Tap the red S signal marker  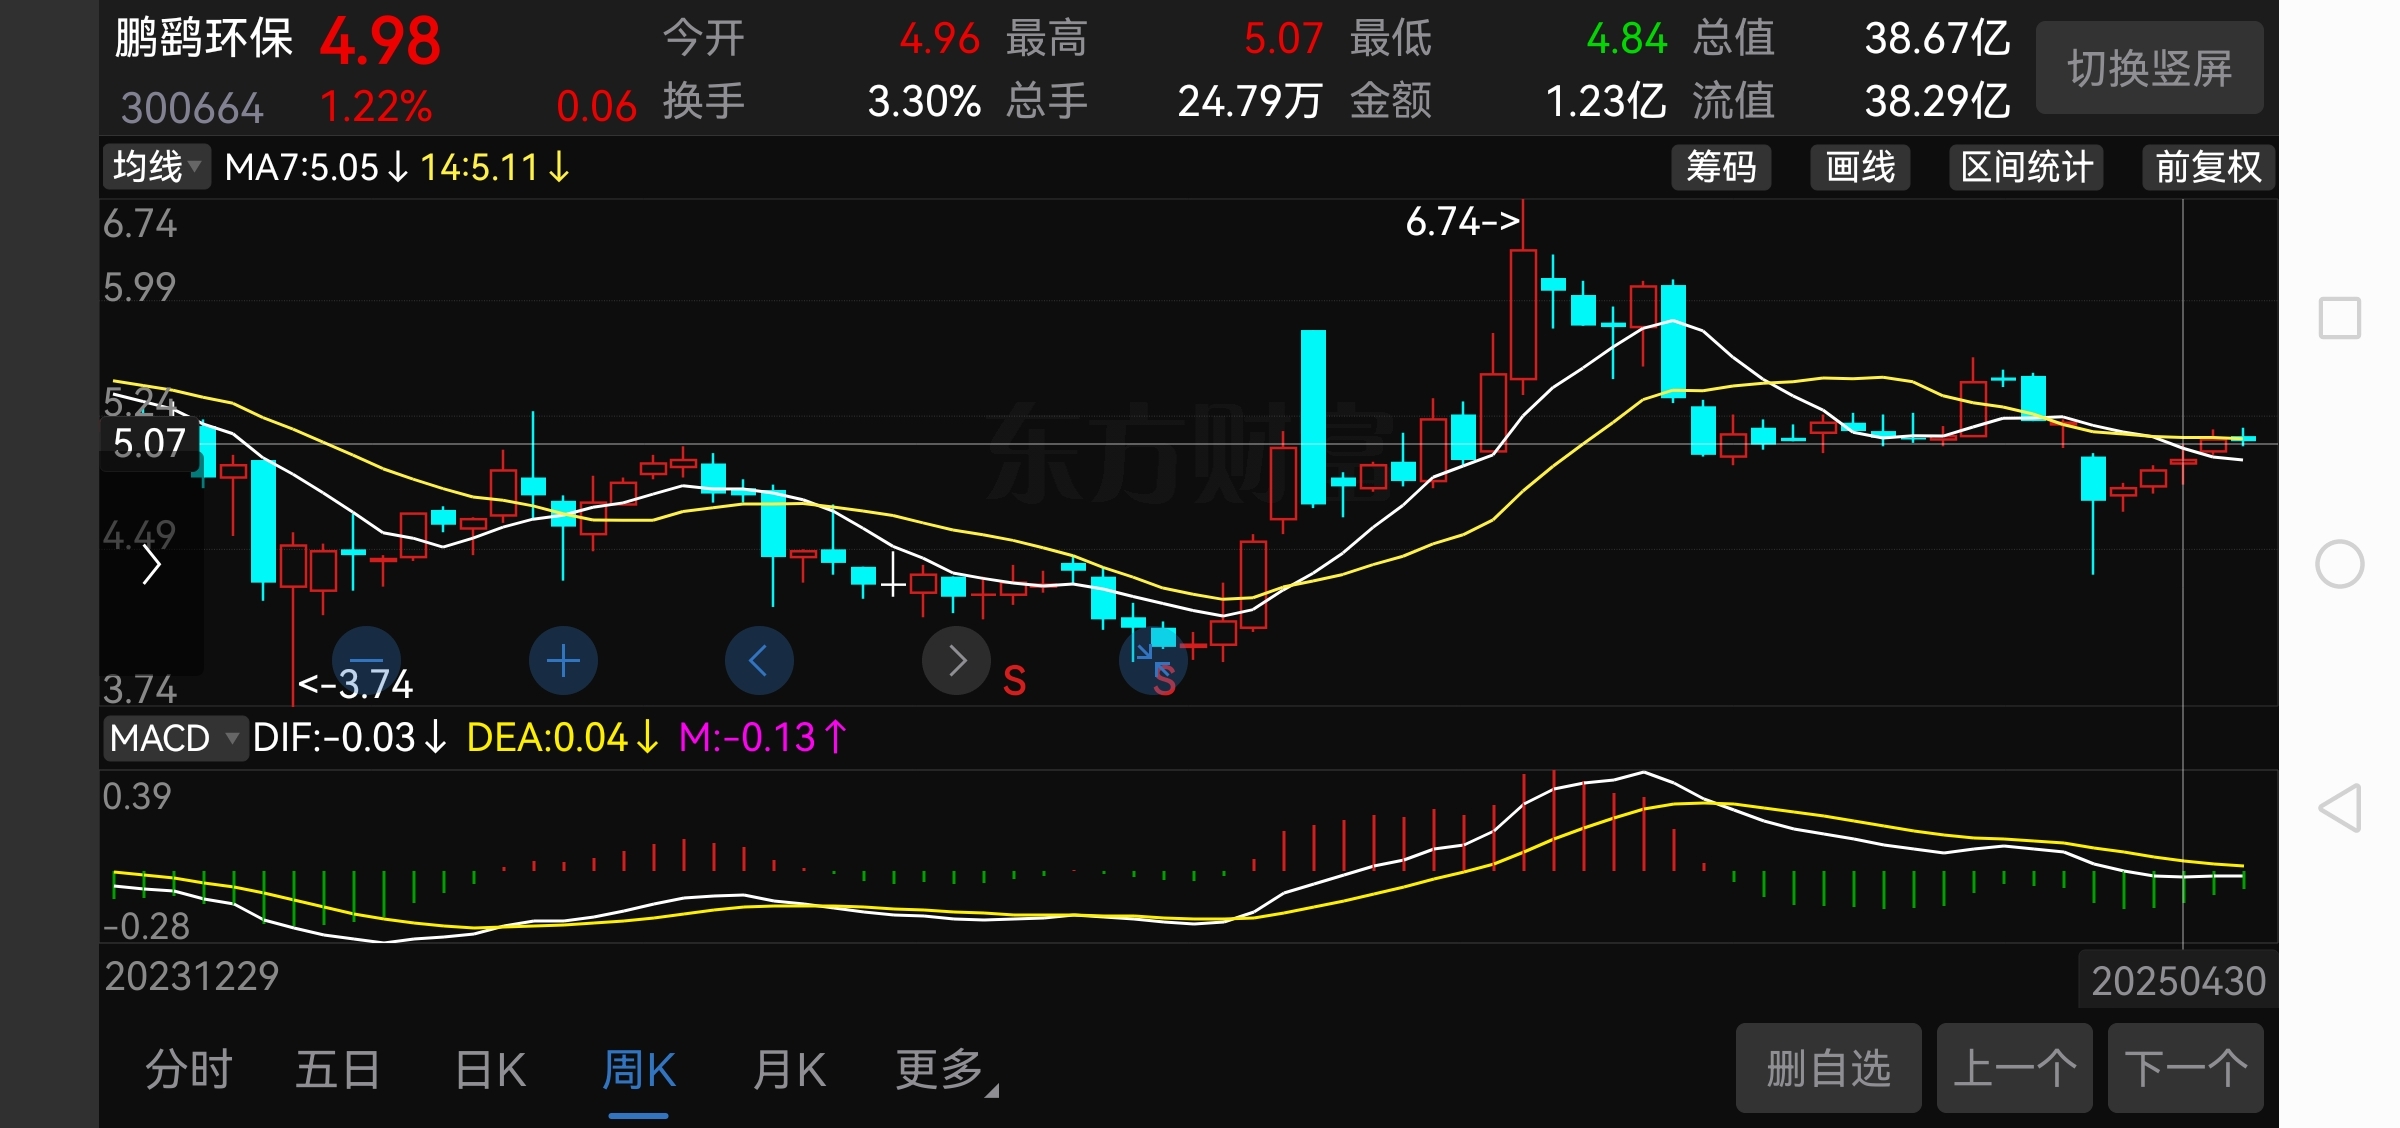pos(1014,682)
